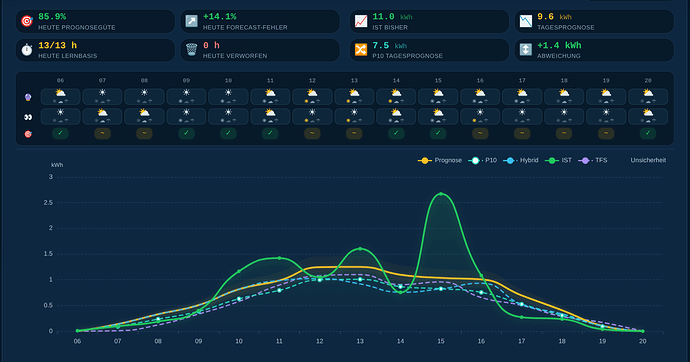Select crystal-ball row weather cell for hour 12
The image size is (690, 362).
coord(312,97)
